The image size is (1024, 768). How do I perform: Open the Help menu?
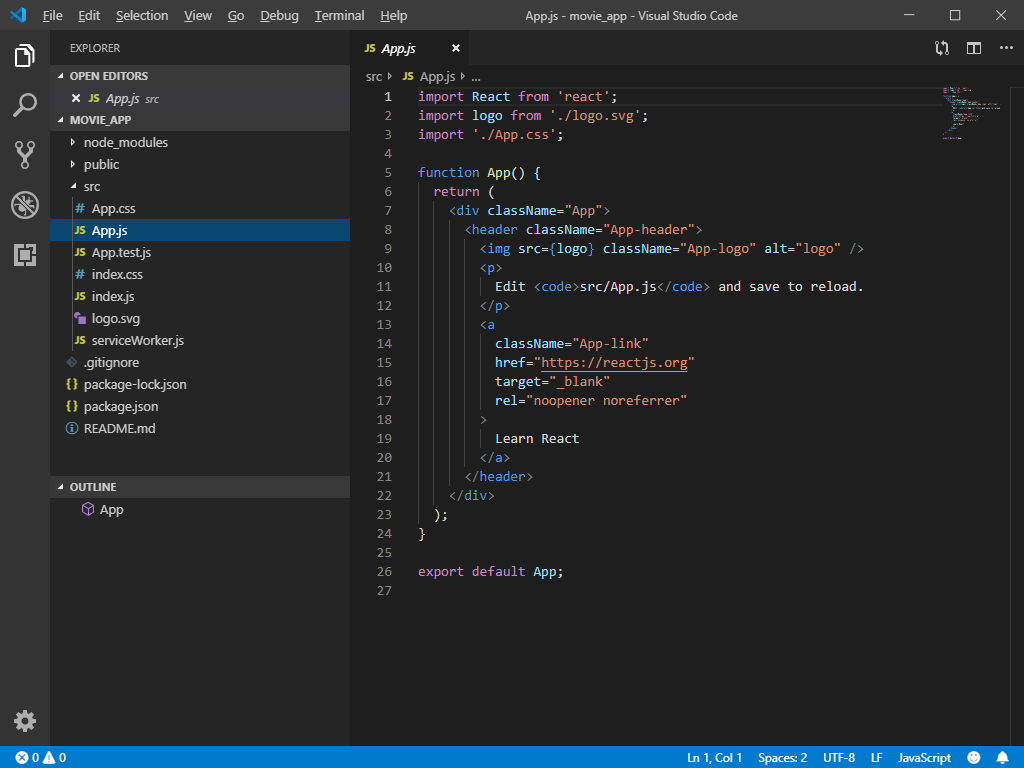tap(394, 16)
